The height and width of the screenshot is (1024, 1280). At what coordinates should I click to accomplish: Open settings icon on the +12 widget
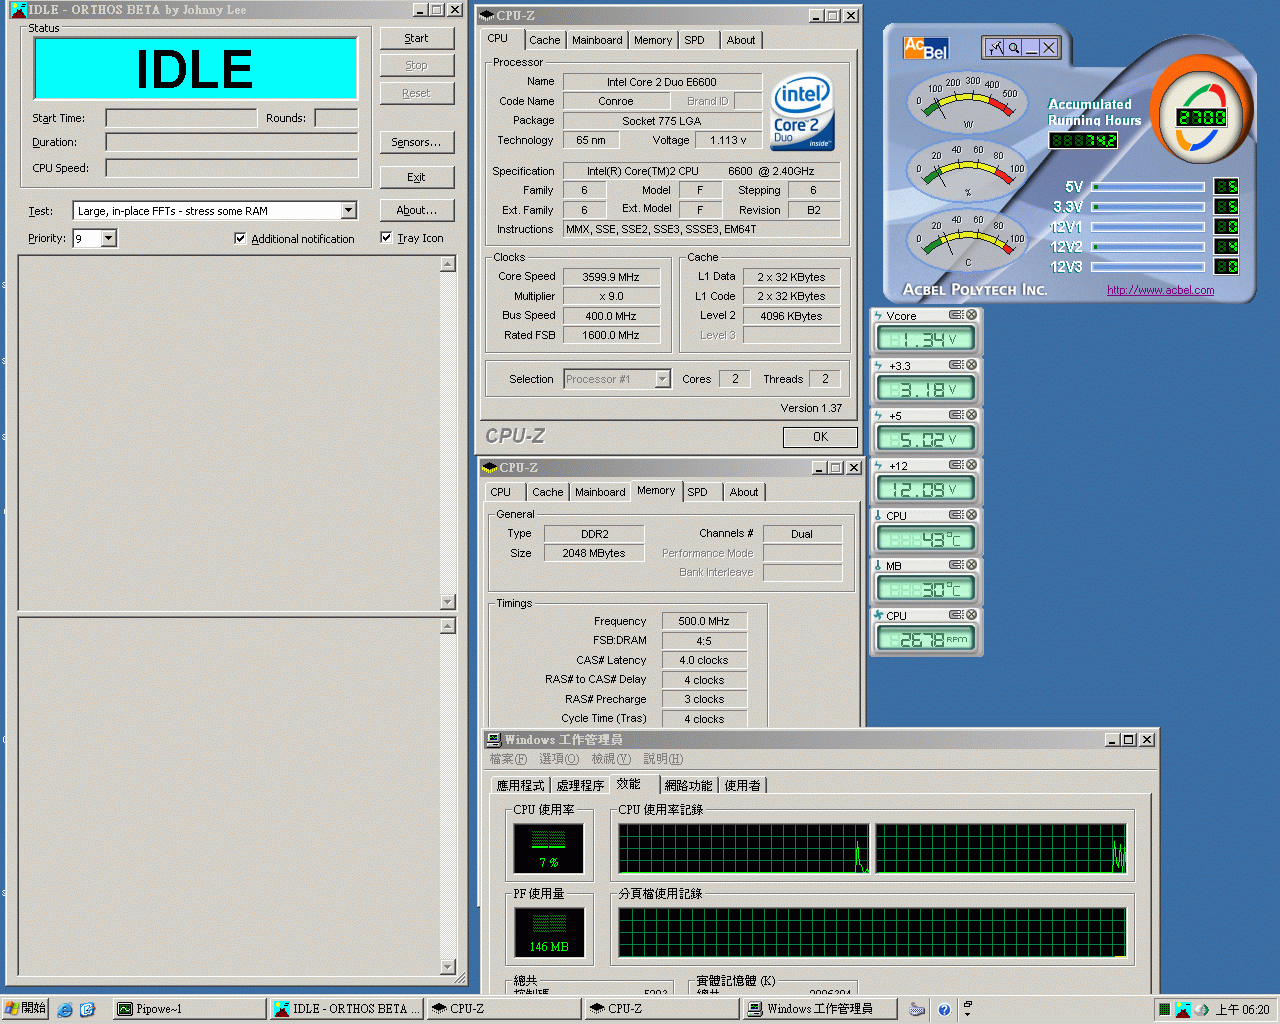956,465
